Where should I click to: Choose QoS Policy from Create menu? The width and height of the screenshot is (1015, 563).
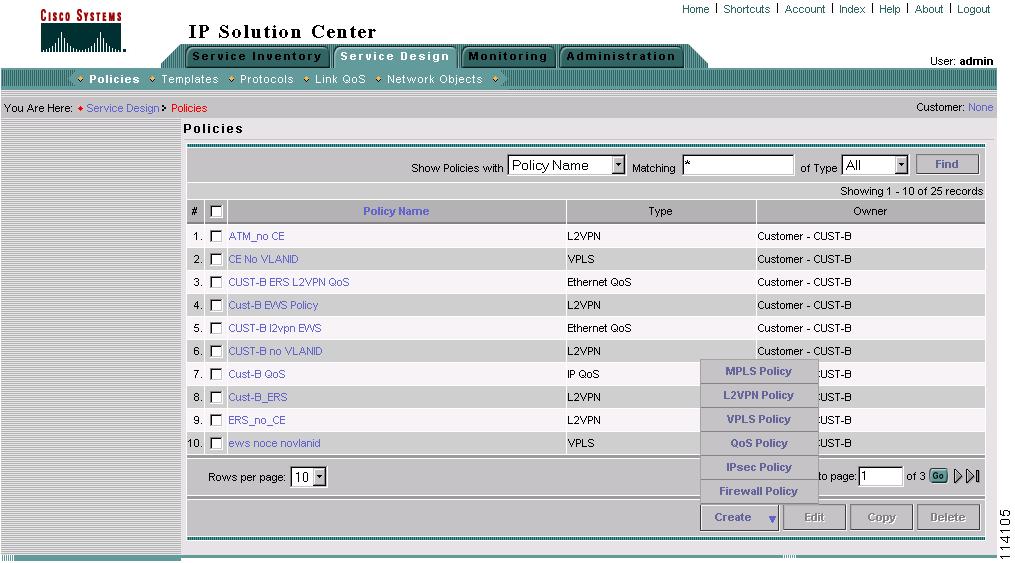759,443
